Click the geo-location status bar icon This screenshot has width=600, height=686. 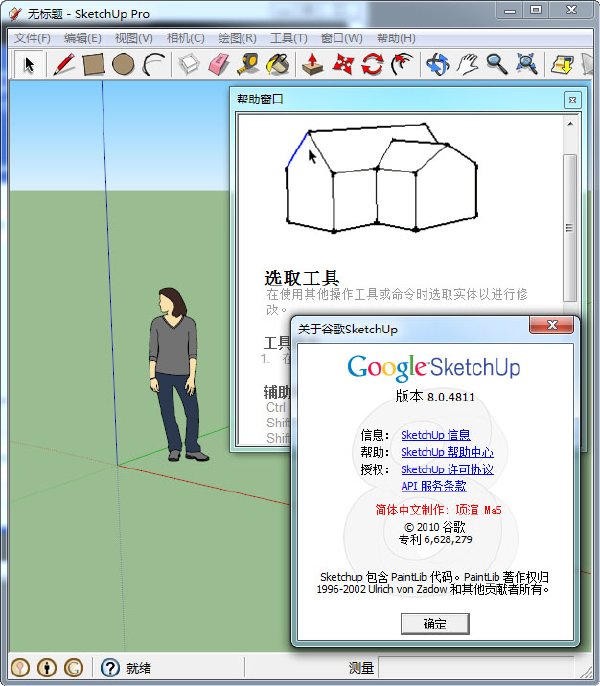(x=20, y=668)
